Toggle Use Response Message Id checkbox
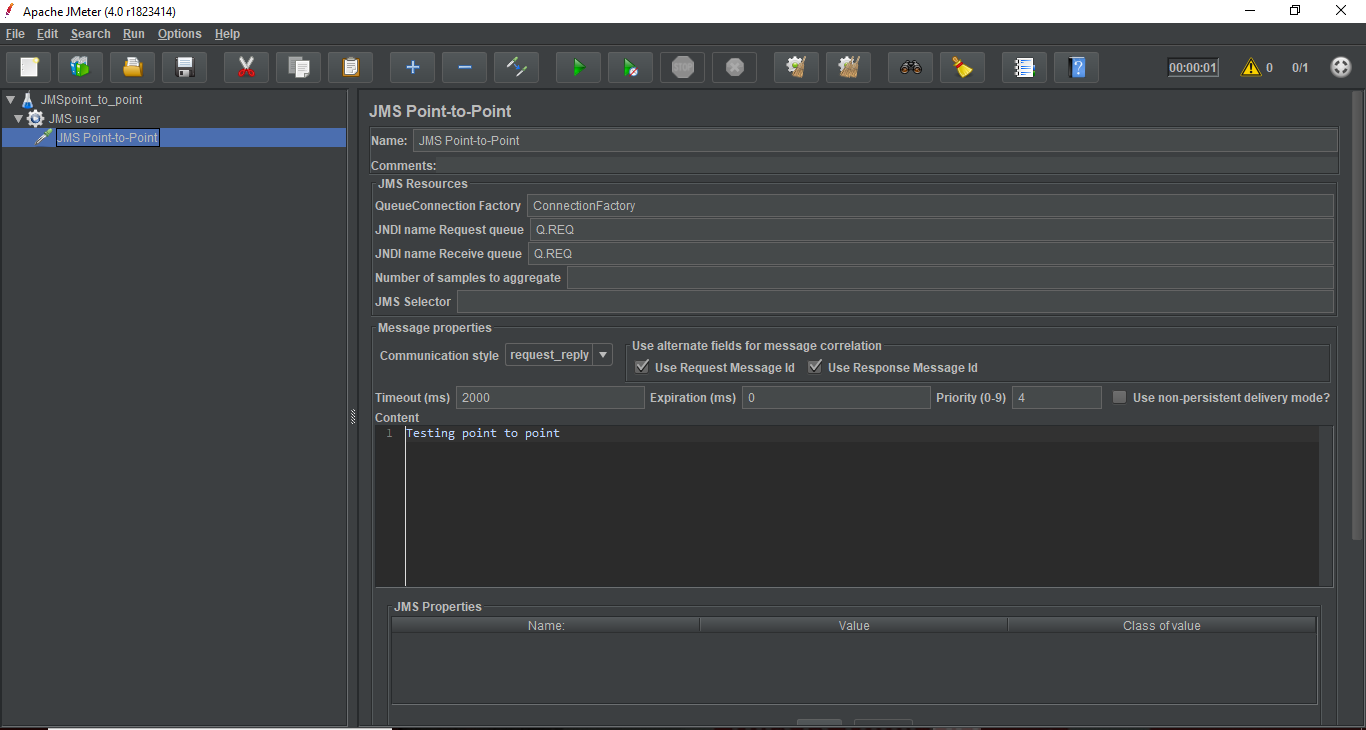 815,367
